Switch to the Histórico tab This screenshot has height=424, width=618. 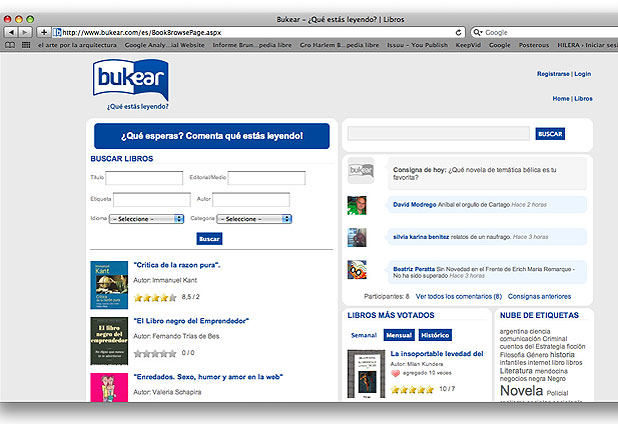click(434, 335)
